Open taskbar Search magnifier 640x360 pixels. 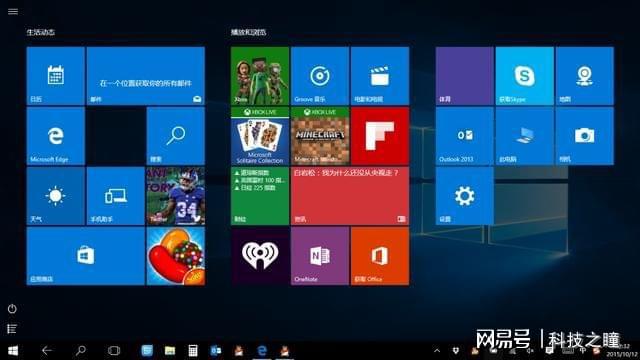80,351
